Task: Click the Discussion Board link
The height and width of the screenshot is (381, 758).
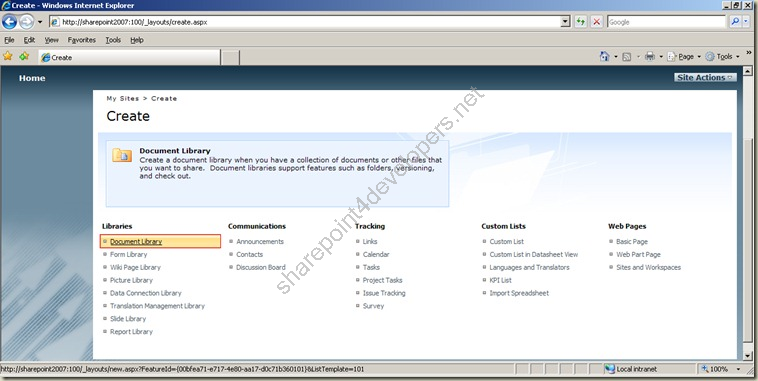Action: pyautogui.click(x=261, y=267)
